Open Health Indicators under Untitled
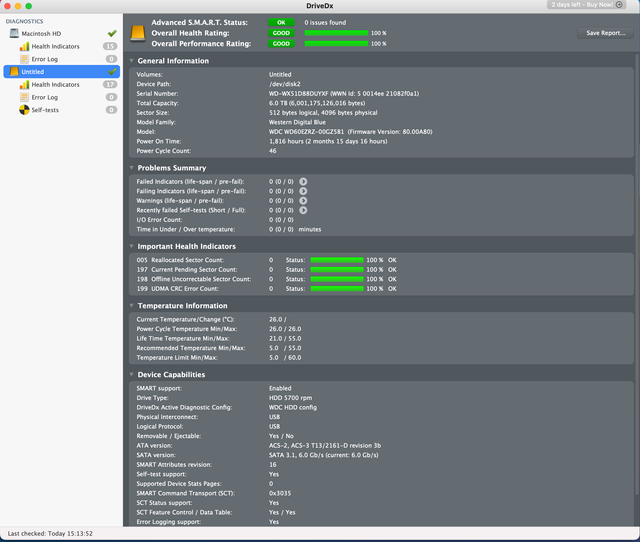Image resolution: width=640 pixels, height=542 pixels. (x=56, y=84)
